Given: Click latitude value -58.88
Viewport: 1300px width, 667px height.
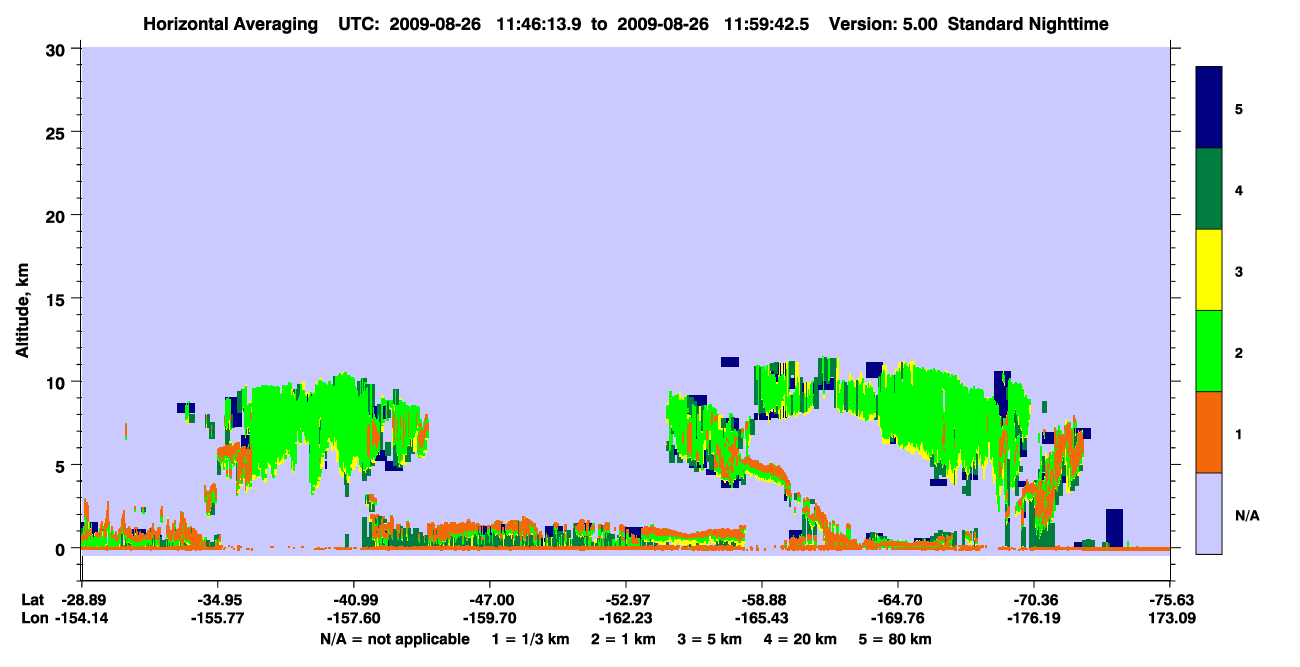Looking at the screenshot, I should [x=762, y=600].
